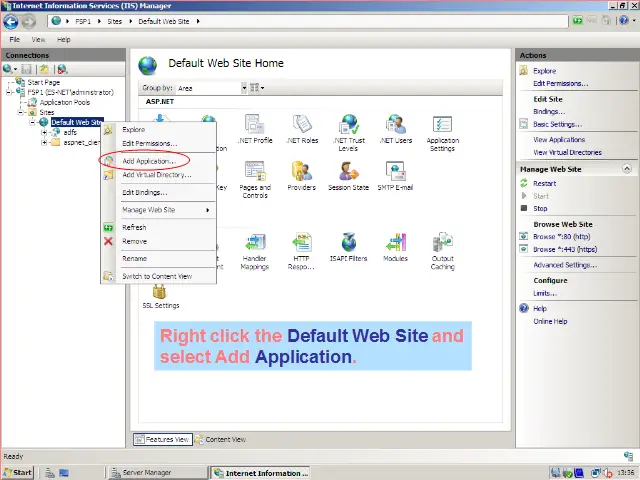Click Basic Settings in Actions pane
The width and height of the screenshot is (640, 480).
pyautogui.click(x=558, y=124)
